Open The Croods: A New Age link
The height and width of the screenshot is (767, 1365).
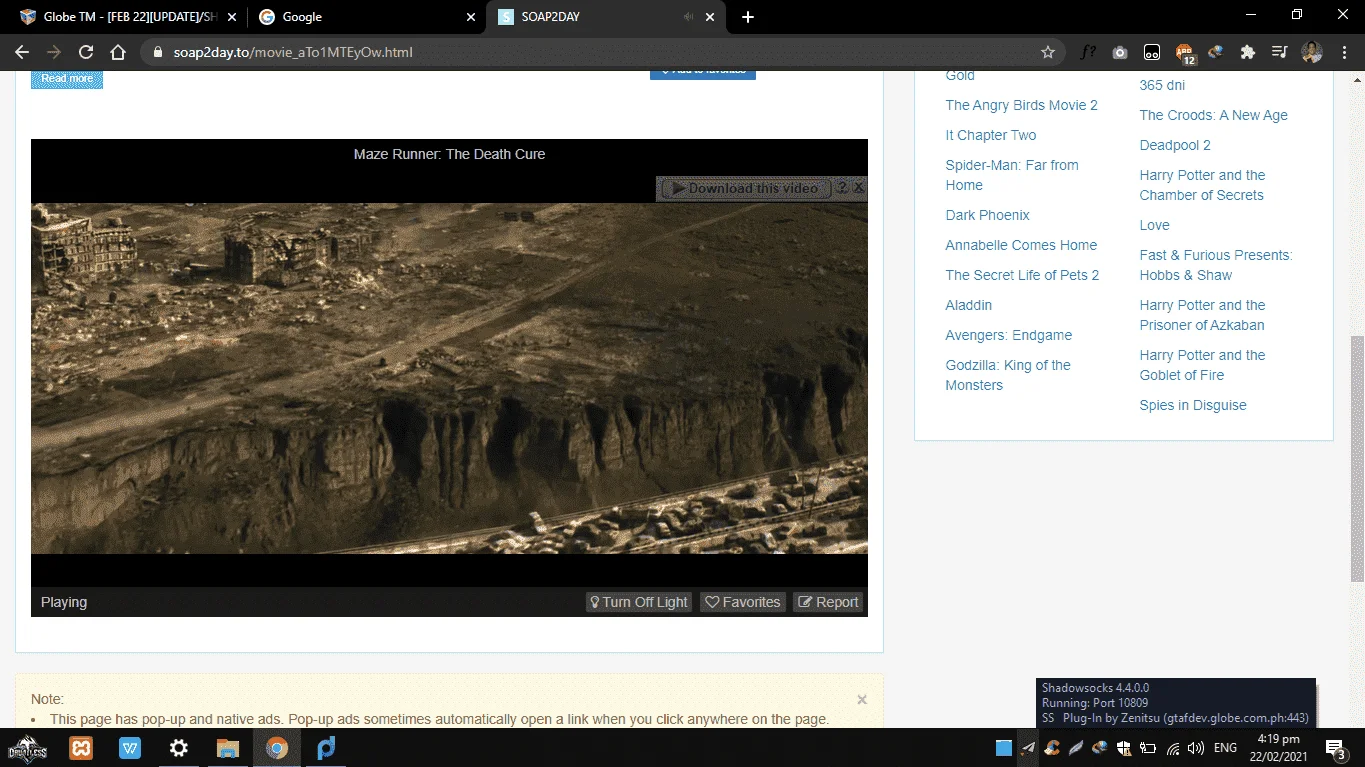point(1213,115)
